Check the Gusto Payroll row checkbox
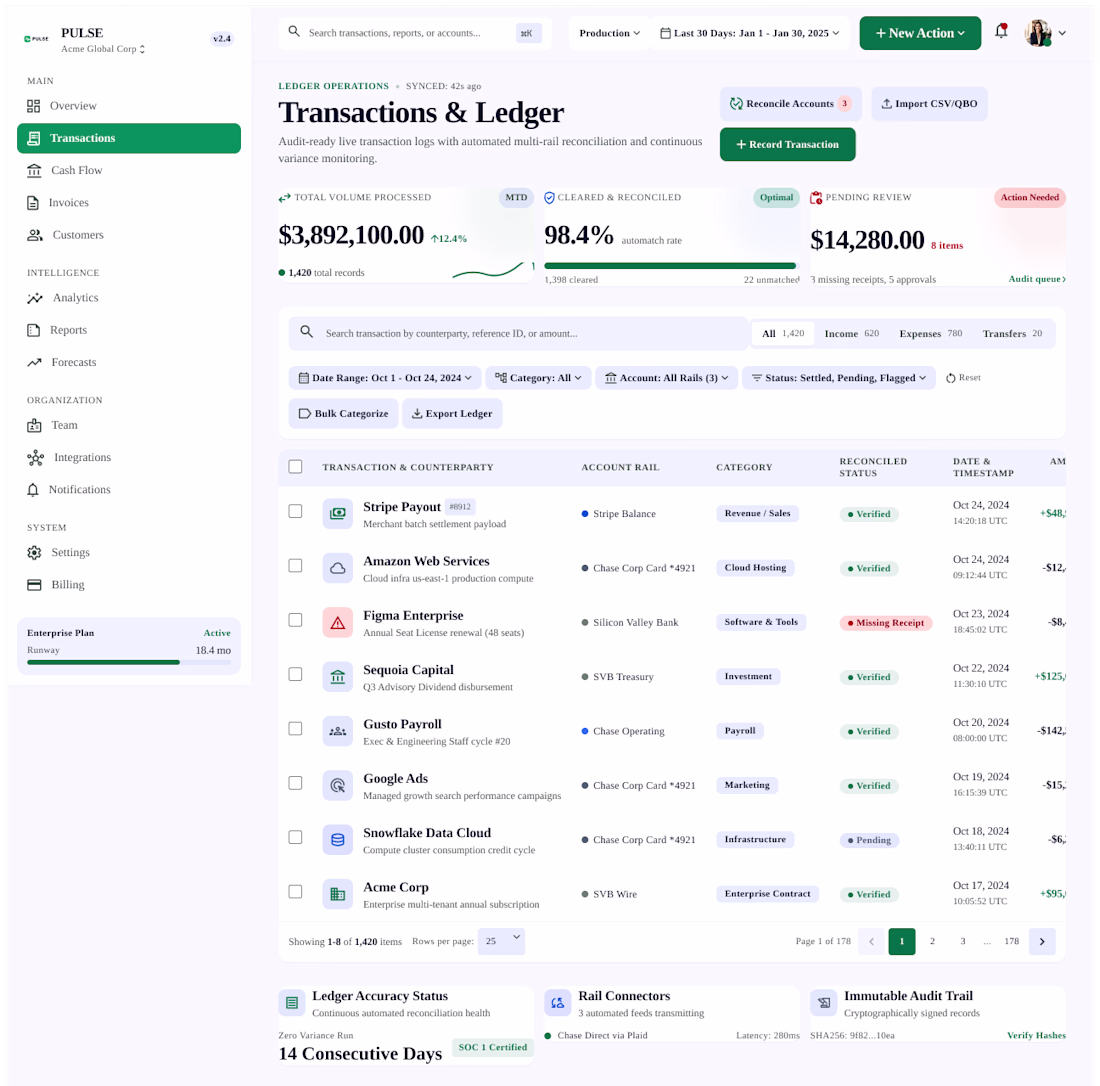The width and height of the screenshot is (1100, 1086). (x=295, y=729)
